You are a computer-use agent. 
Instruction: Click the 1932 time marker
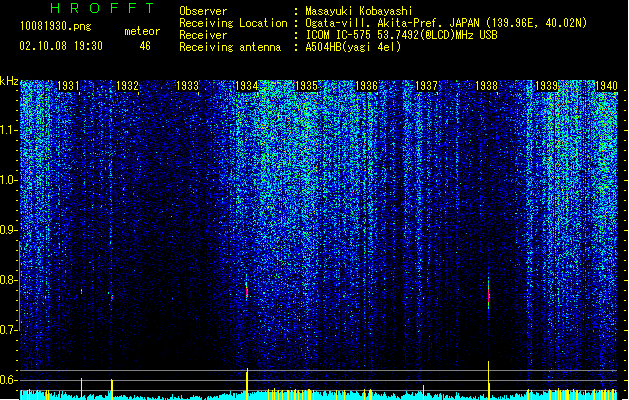127,85
